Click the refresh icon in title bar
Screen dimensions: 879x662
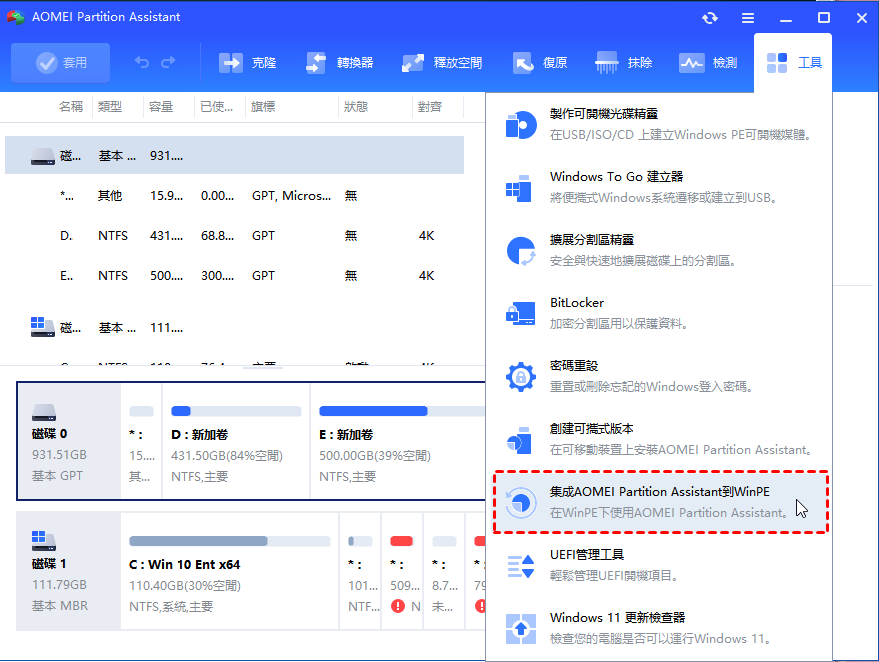pos(710,18)
